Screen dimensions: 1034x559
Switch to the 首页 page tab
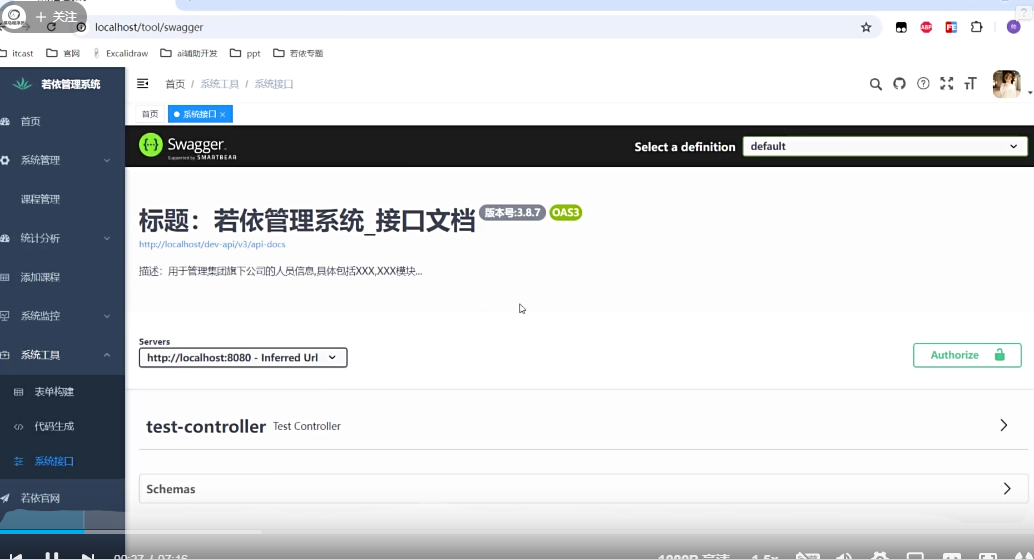pos(150,114)
